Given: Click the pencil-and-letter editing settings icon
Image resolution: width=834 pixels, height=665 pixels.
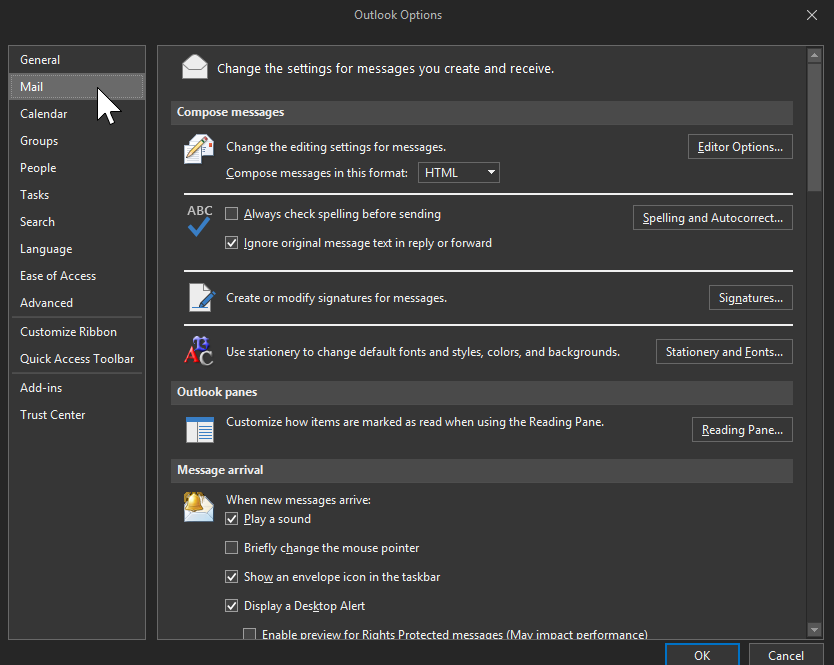Looking at the screenshot, I should pyautogui.click(x=199, y=149).
